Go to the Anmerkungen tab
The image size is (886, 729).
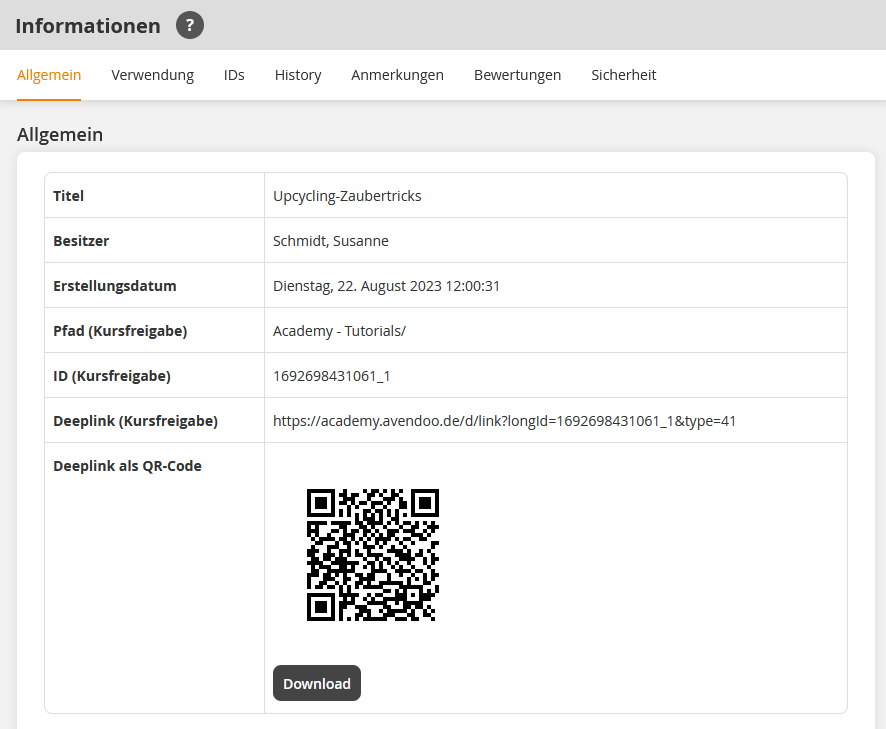397,75
